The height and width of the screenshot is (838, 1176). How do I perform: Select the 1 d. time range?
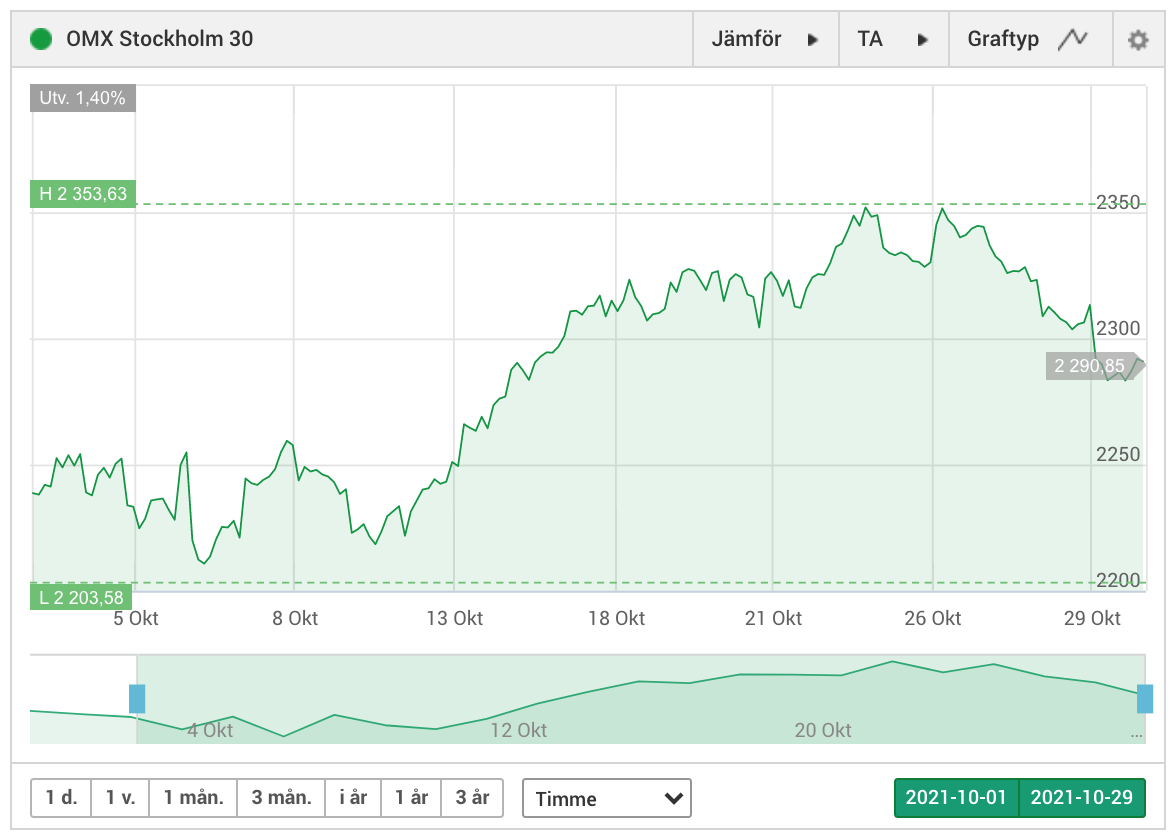pyautogui.click(x=61, y=797)
